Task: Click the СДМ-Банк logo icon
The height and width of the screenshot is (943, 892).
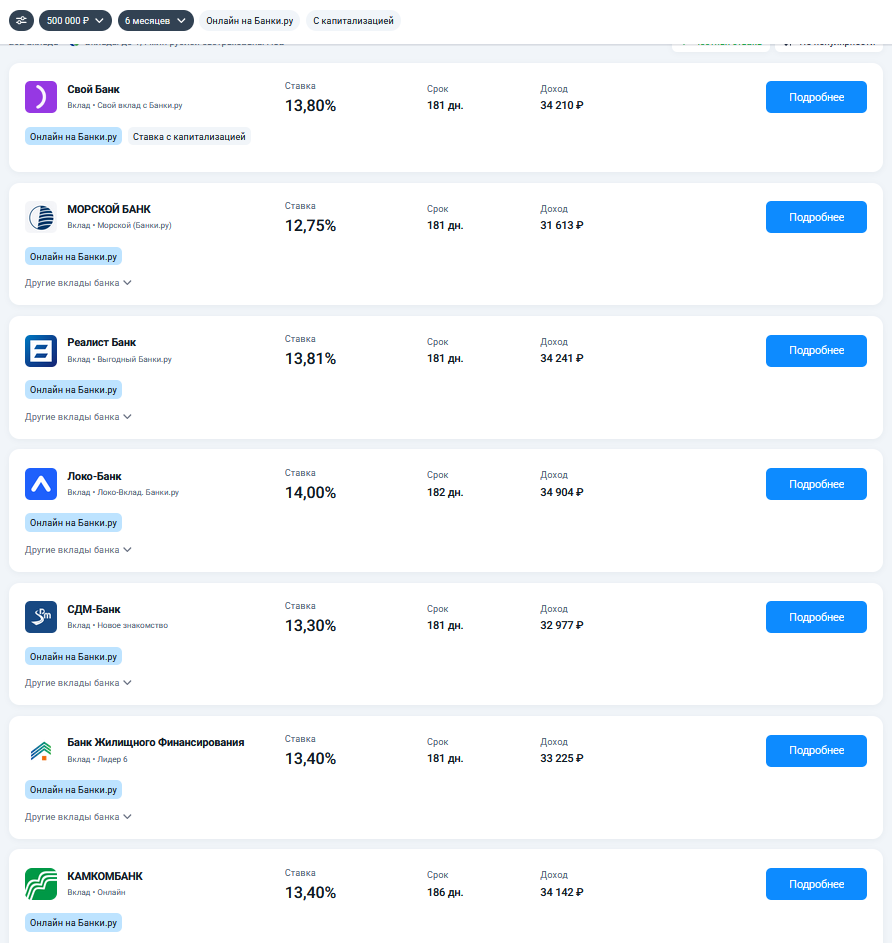Action: (41, 617)
